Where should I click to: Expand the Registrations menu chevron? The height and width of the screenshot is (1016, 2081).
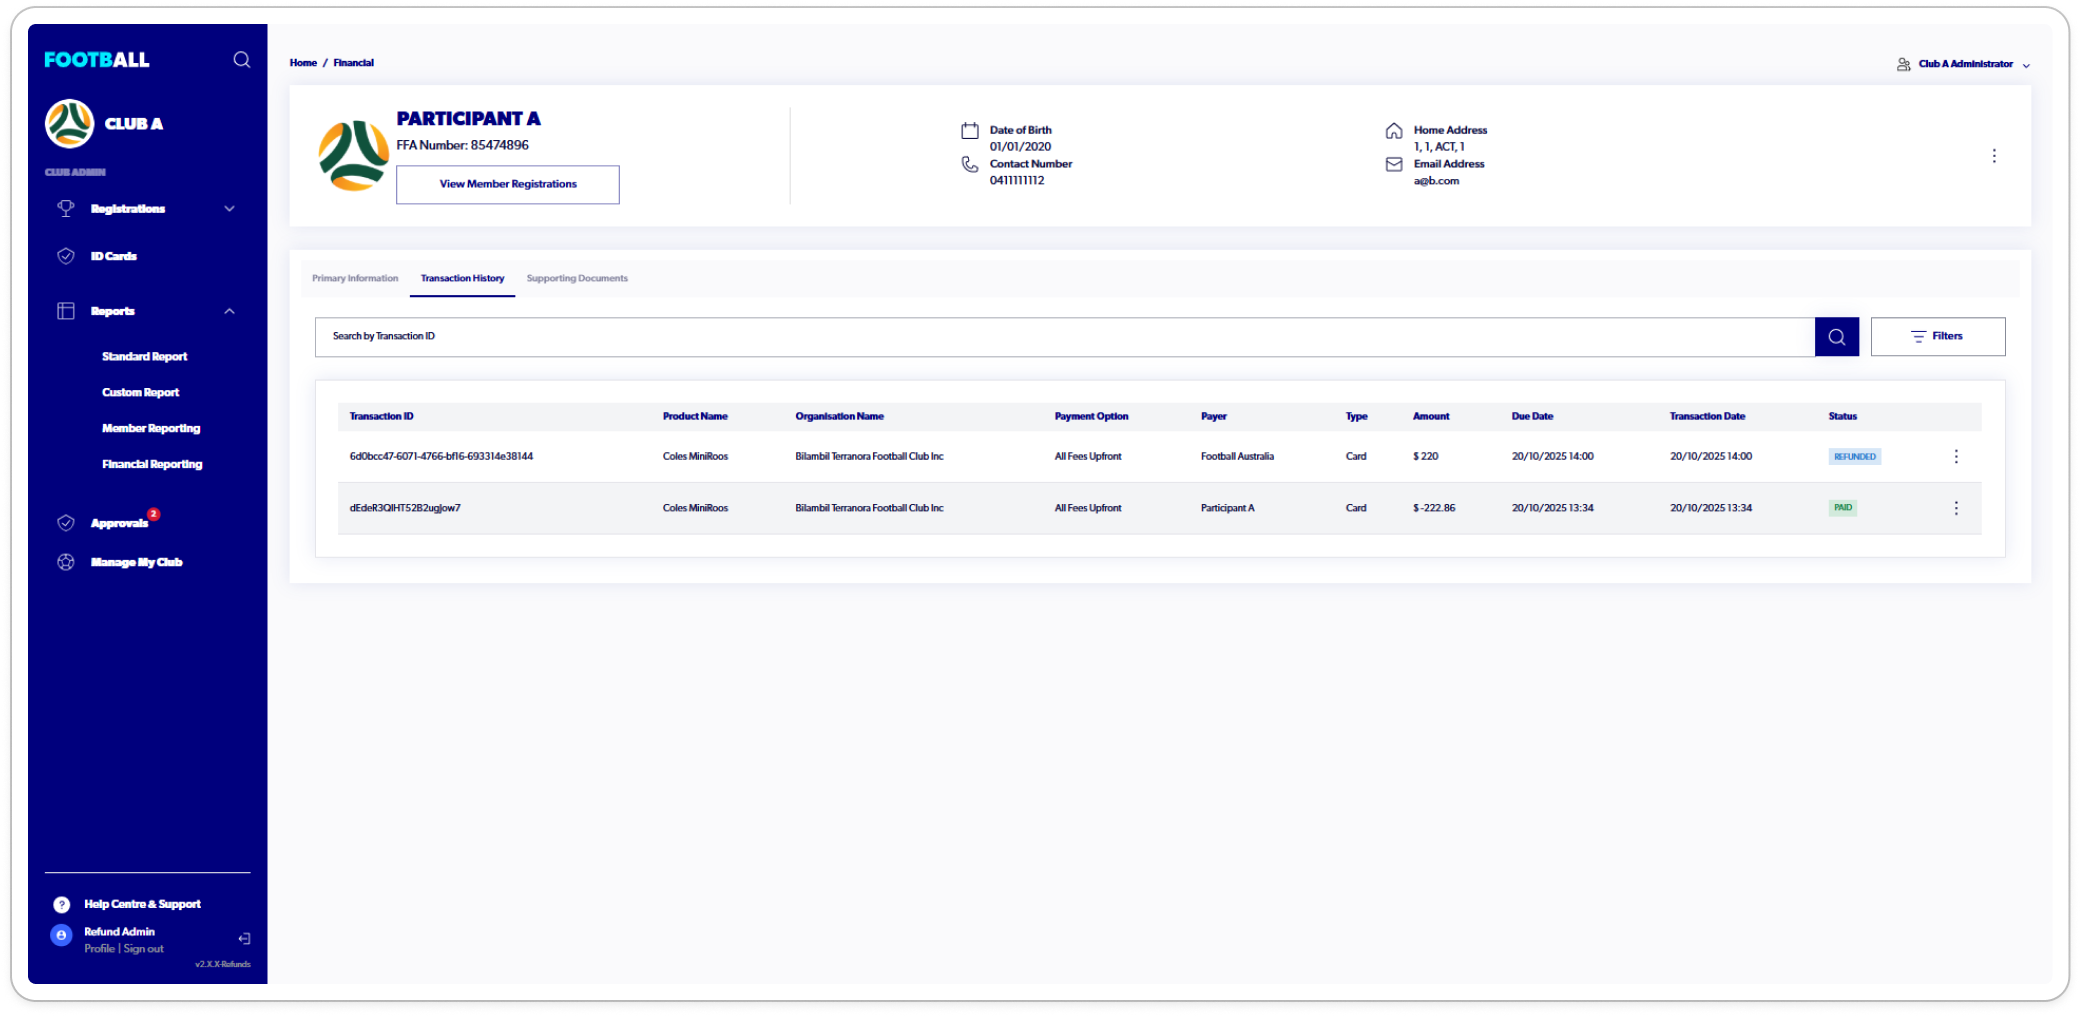tap(229, 209)
